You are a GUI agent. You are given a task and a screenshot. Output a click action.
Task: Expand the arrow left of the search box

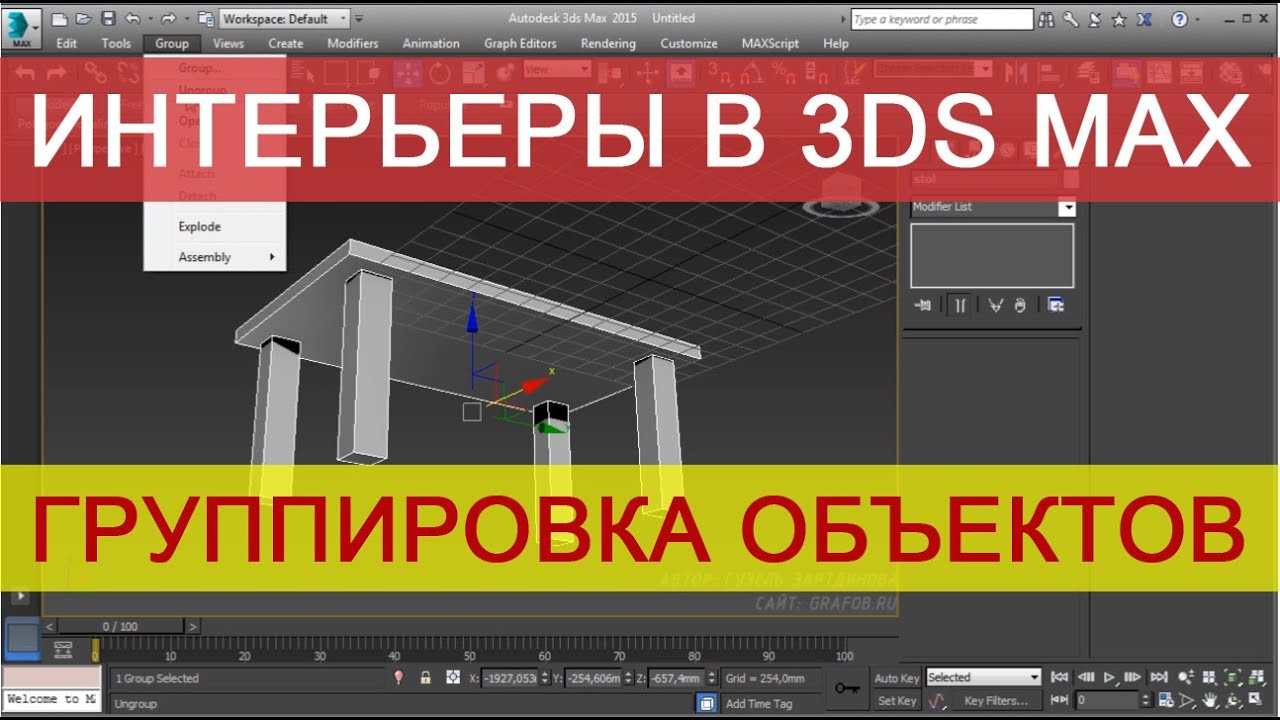844,19
